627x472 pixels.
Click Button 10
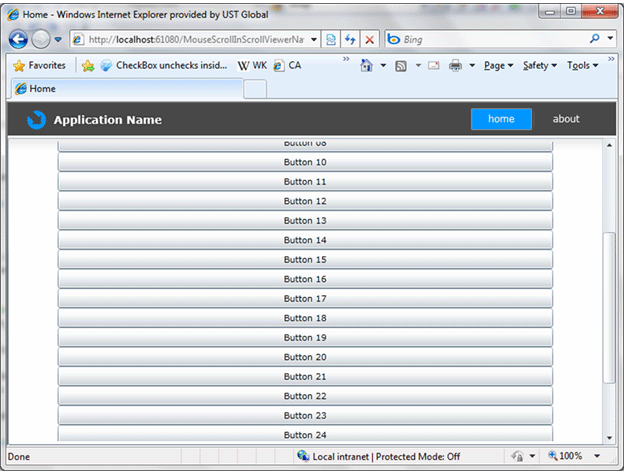(x=305, y=162)
